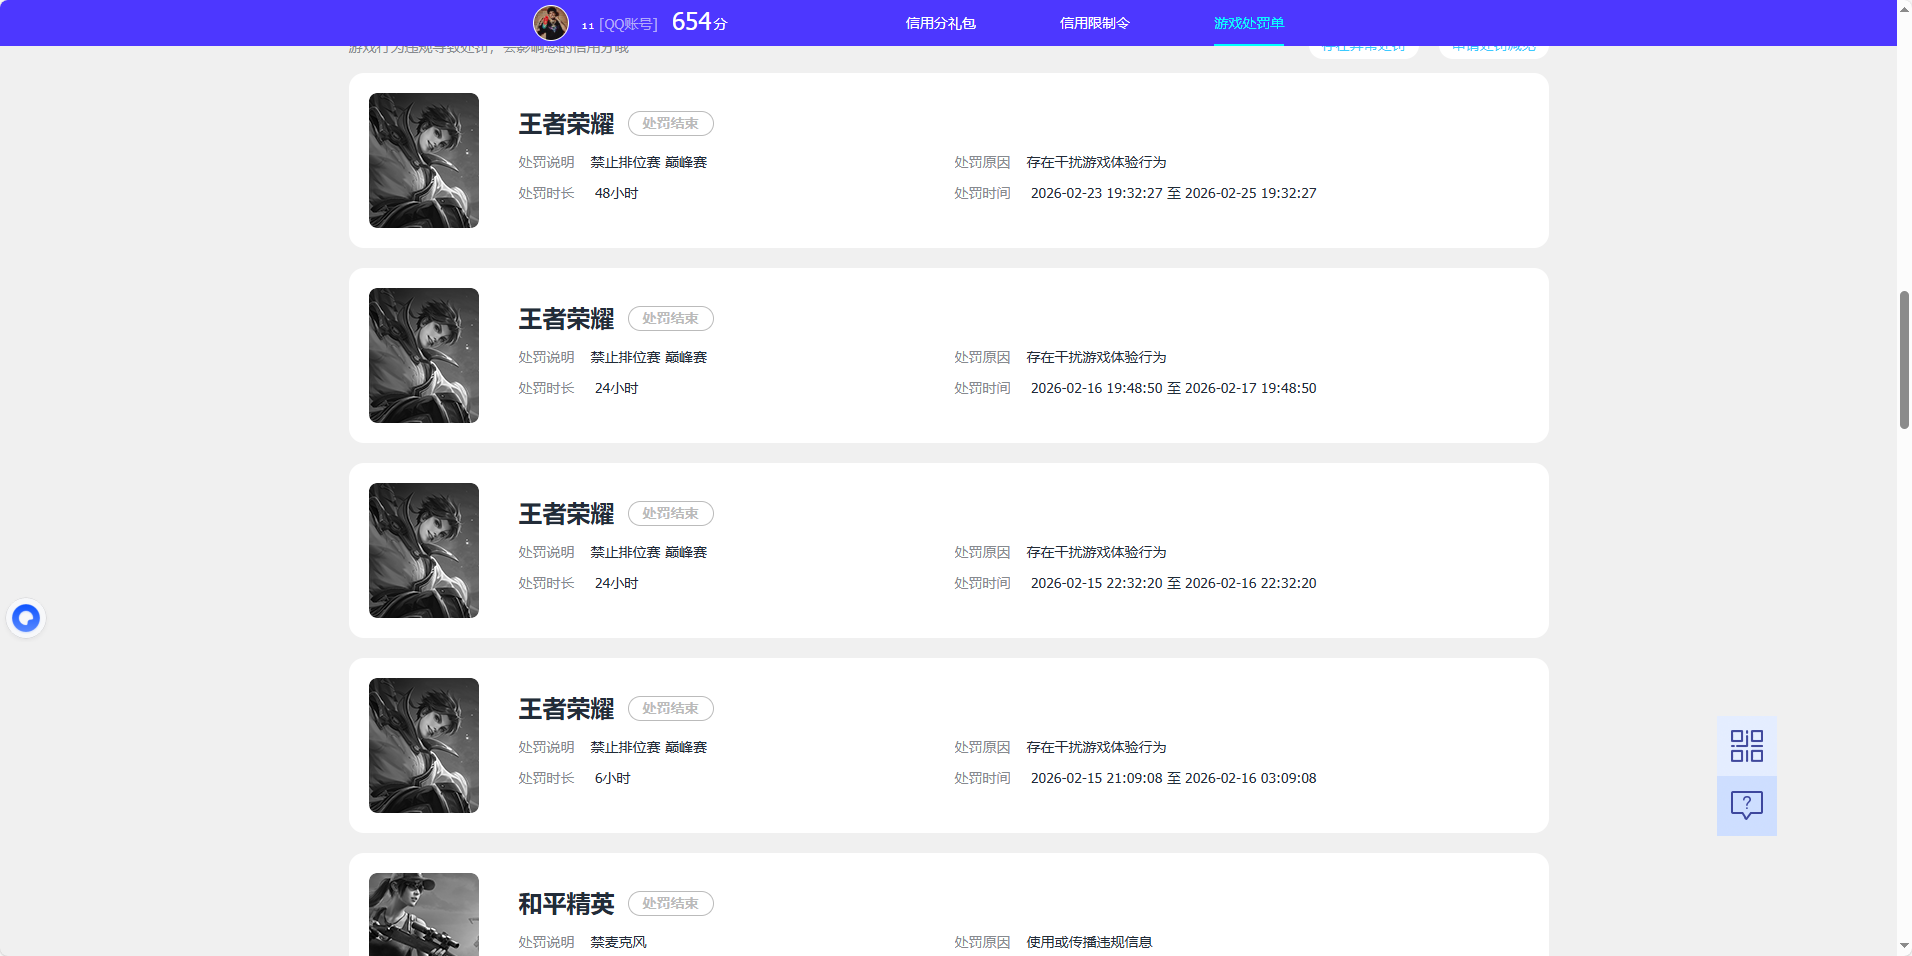This screenshot has width=1912, height=956.
Task: Click the floating blue circle widget on the left
Action: pos(26,617)
